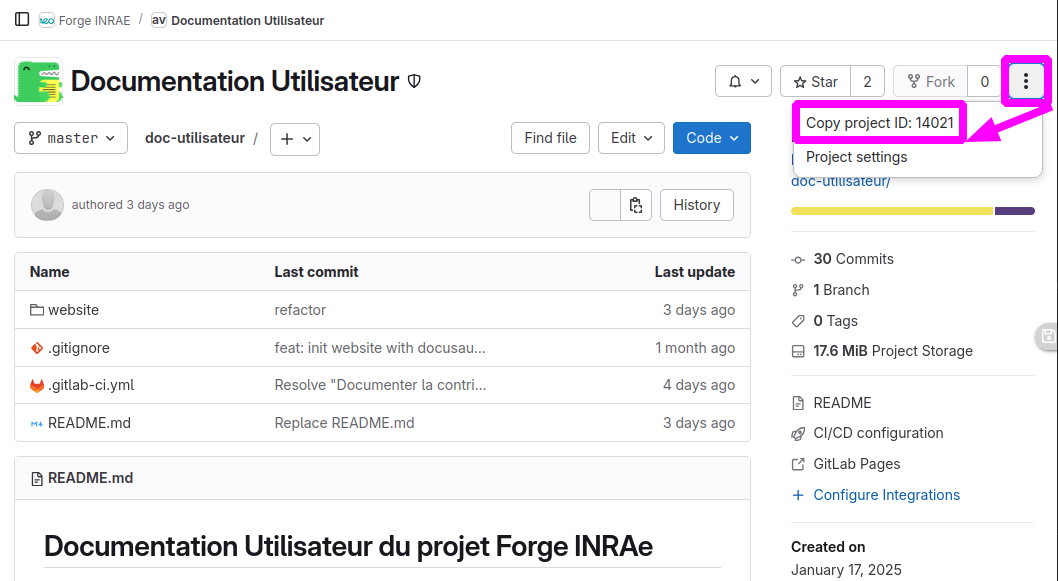Star the project
Viewport: 1058px width, 581px height.
click(816, 82)
